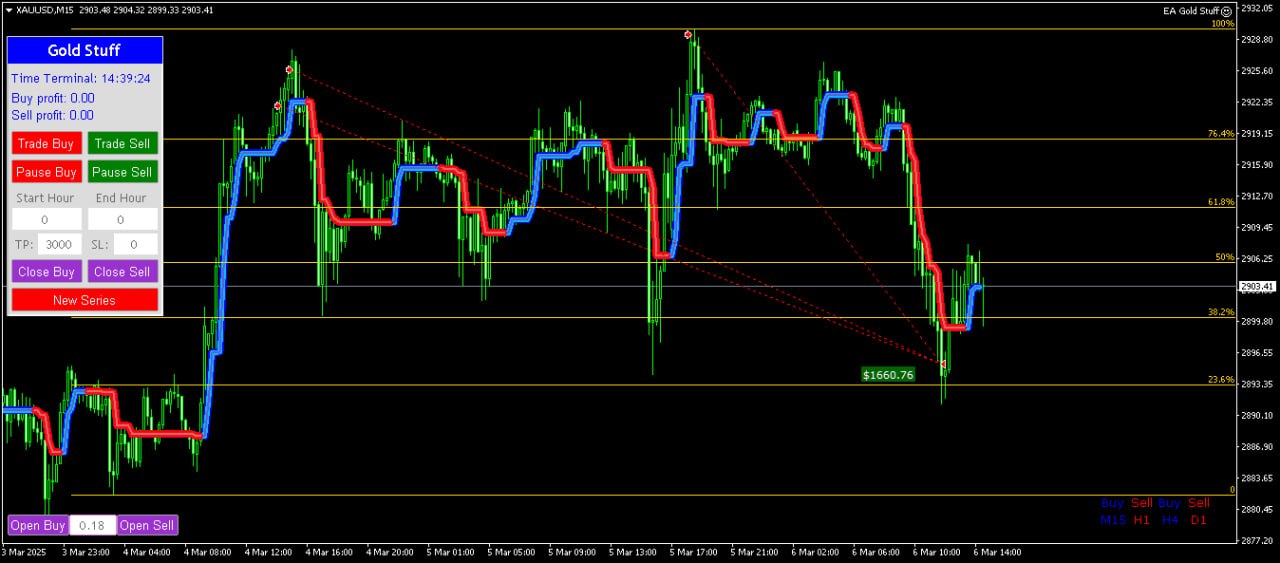1280x563 pixels.
Task: Click the Open Buy button
Action: pos(38,525)
